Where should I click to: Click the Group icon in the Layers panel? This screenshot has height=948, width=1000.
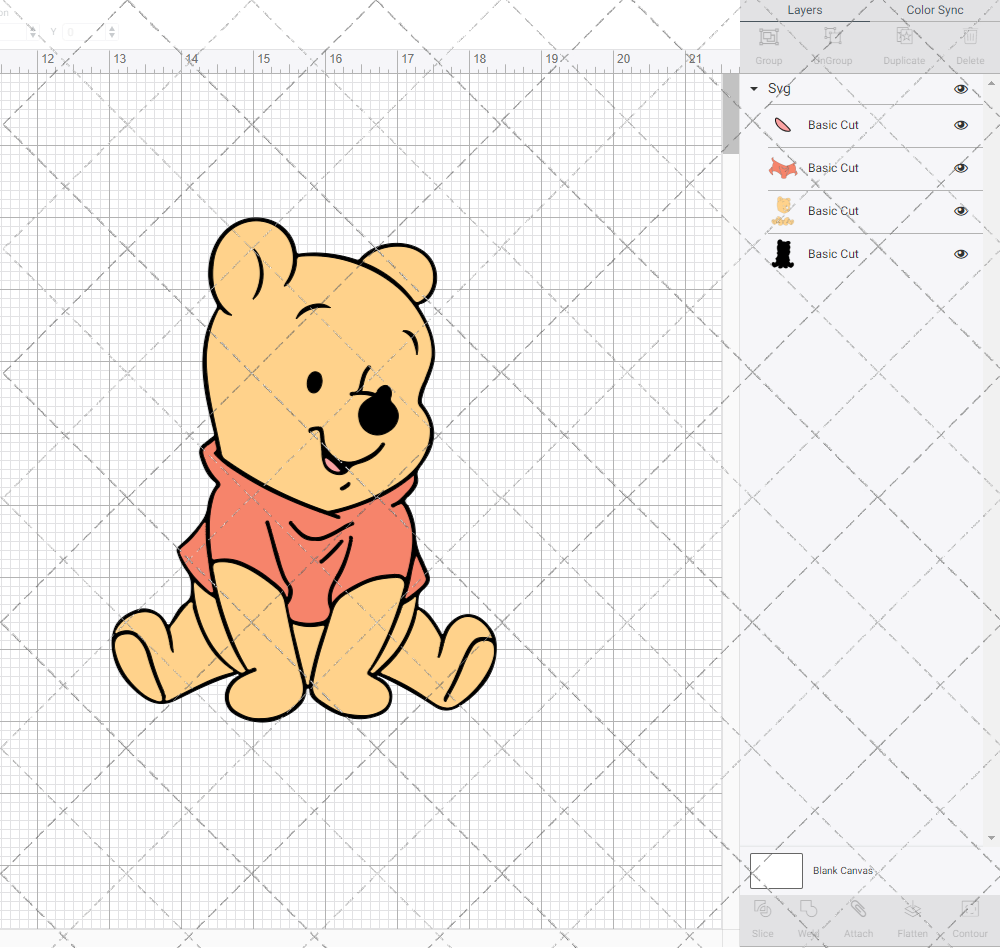768,37
